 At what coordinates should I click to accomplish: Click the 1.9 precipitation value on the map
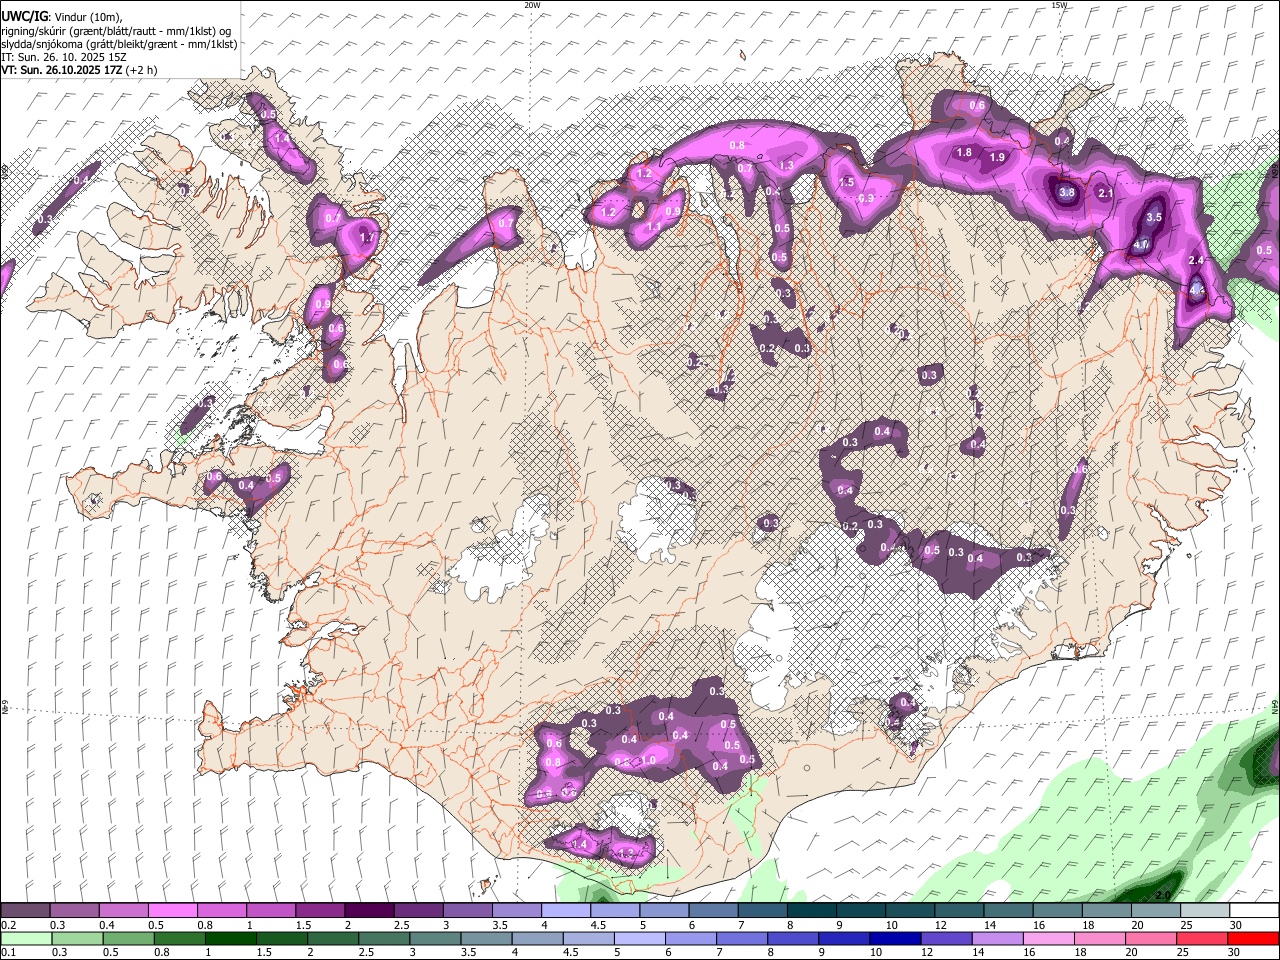tap(997, 158)
